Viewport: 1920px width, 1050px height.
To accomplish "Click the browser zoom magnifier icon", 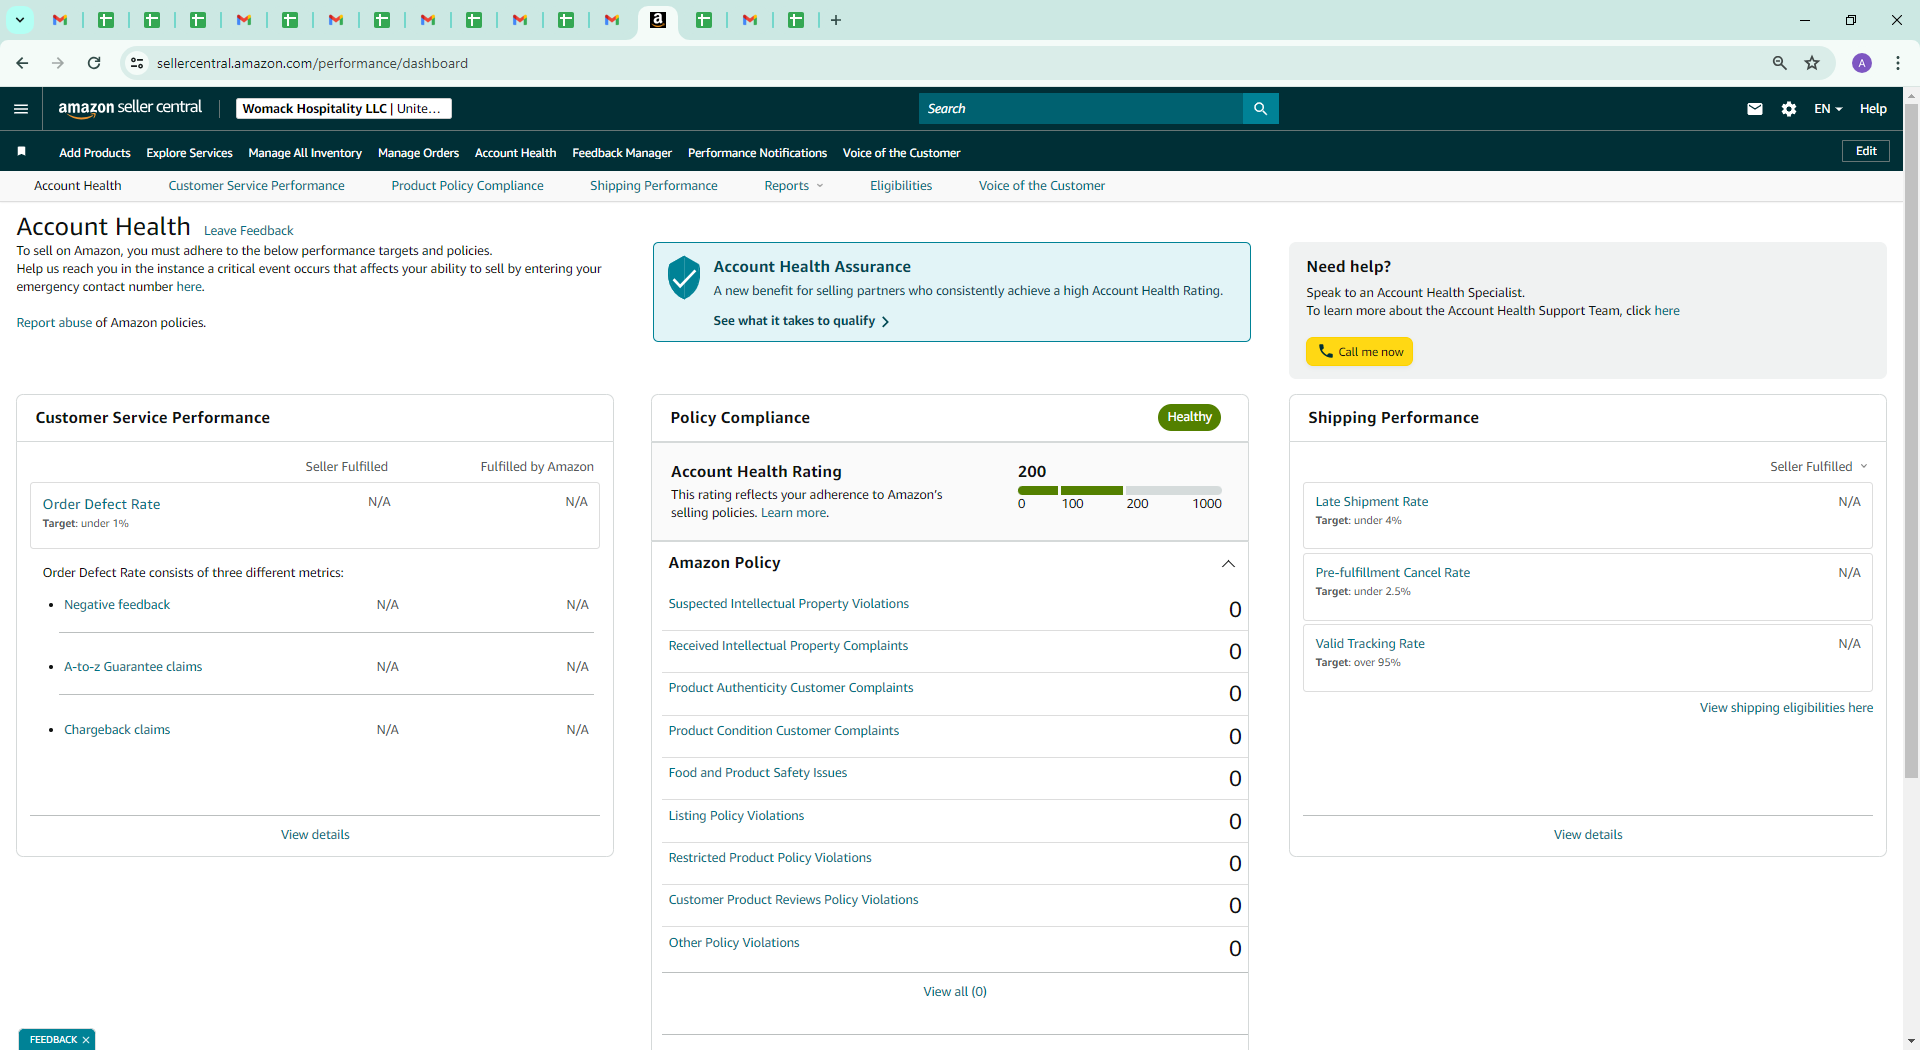I will click(x=1779, y=63).
